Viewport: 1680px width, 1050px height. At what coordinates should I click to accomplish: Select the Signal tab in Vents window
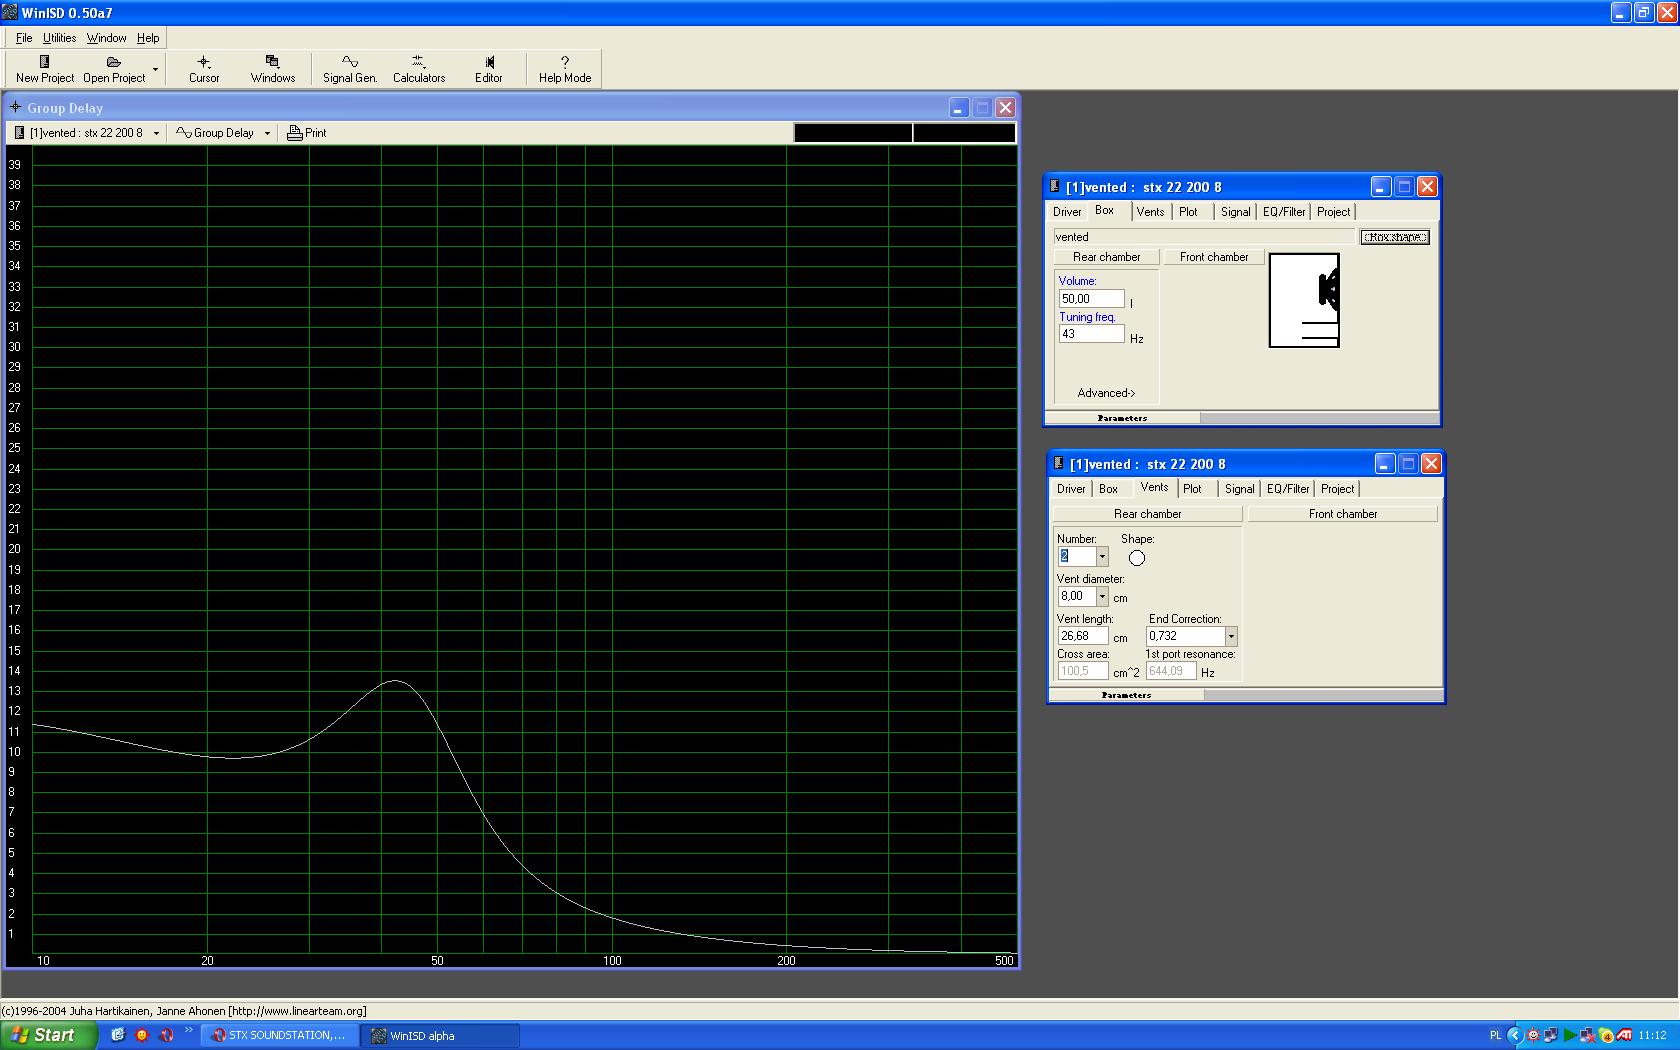click(1239, 489)
